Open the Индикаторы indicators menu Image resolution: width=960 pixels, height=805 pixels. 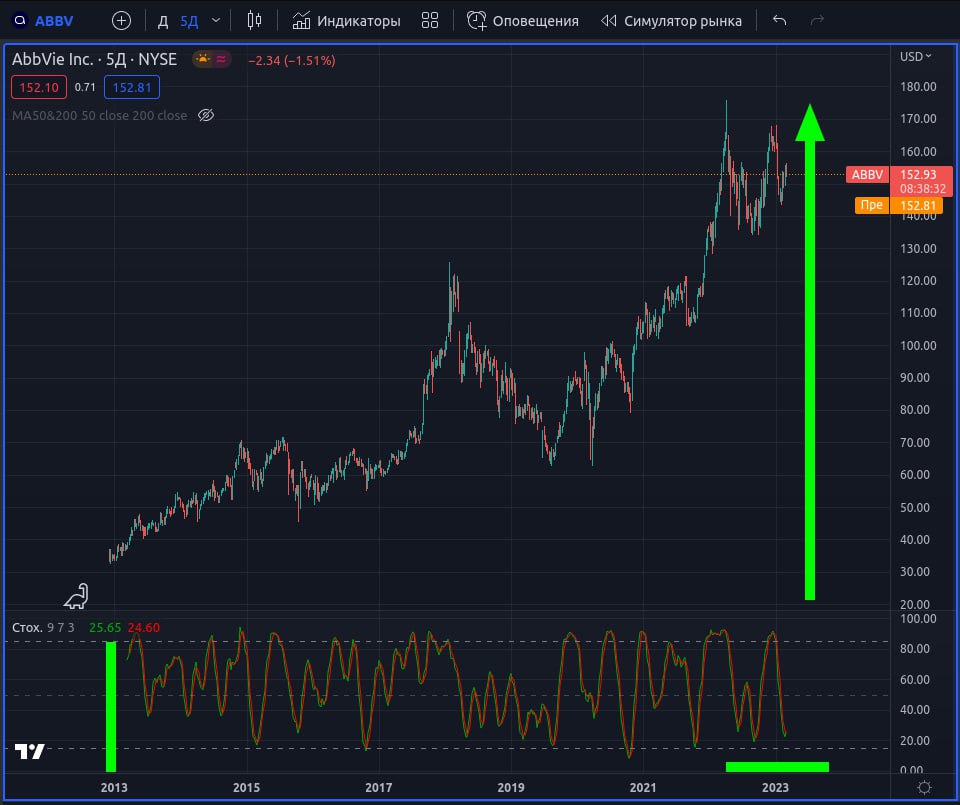346,21
